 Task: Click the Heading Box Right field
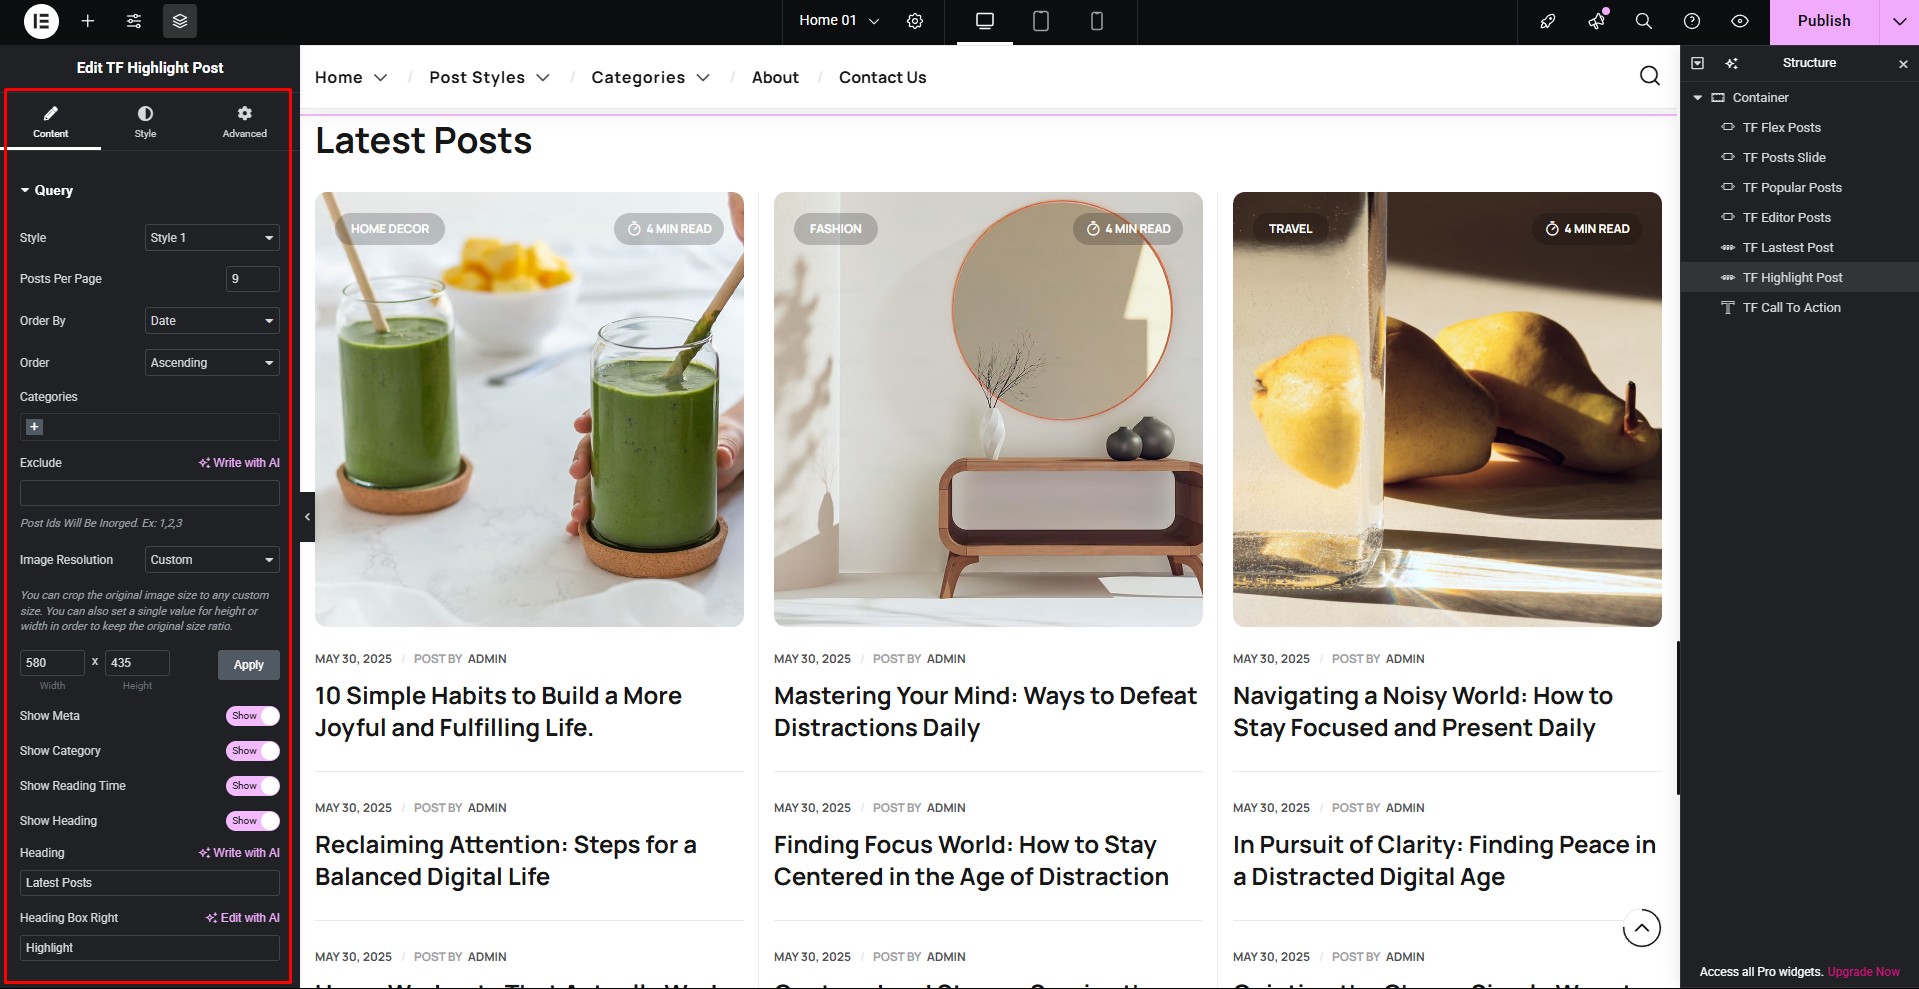pos(150,948)
